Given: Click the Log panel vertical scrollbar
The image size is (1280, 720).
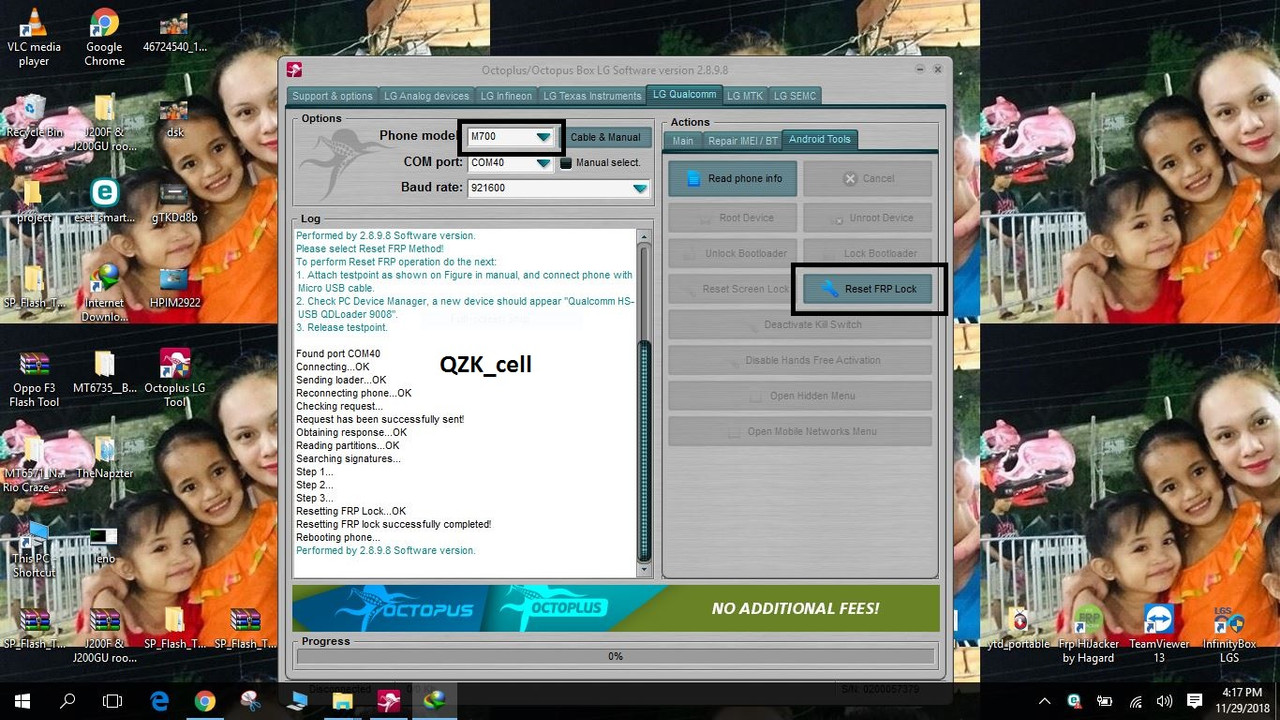Looking at the screenshot, I should coord(645,403).
